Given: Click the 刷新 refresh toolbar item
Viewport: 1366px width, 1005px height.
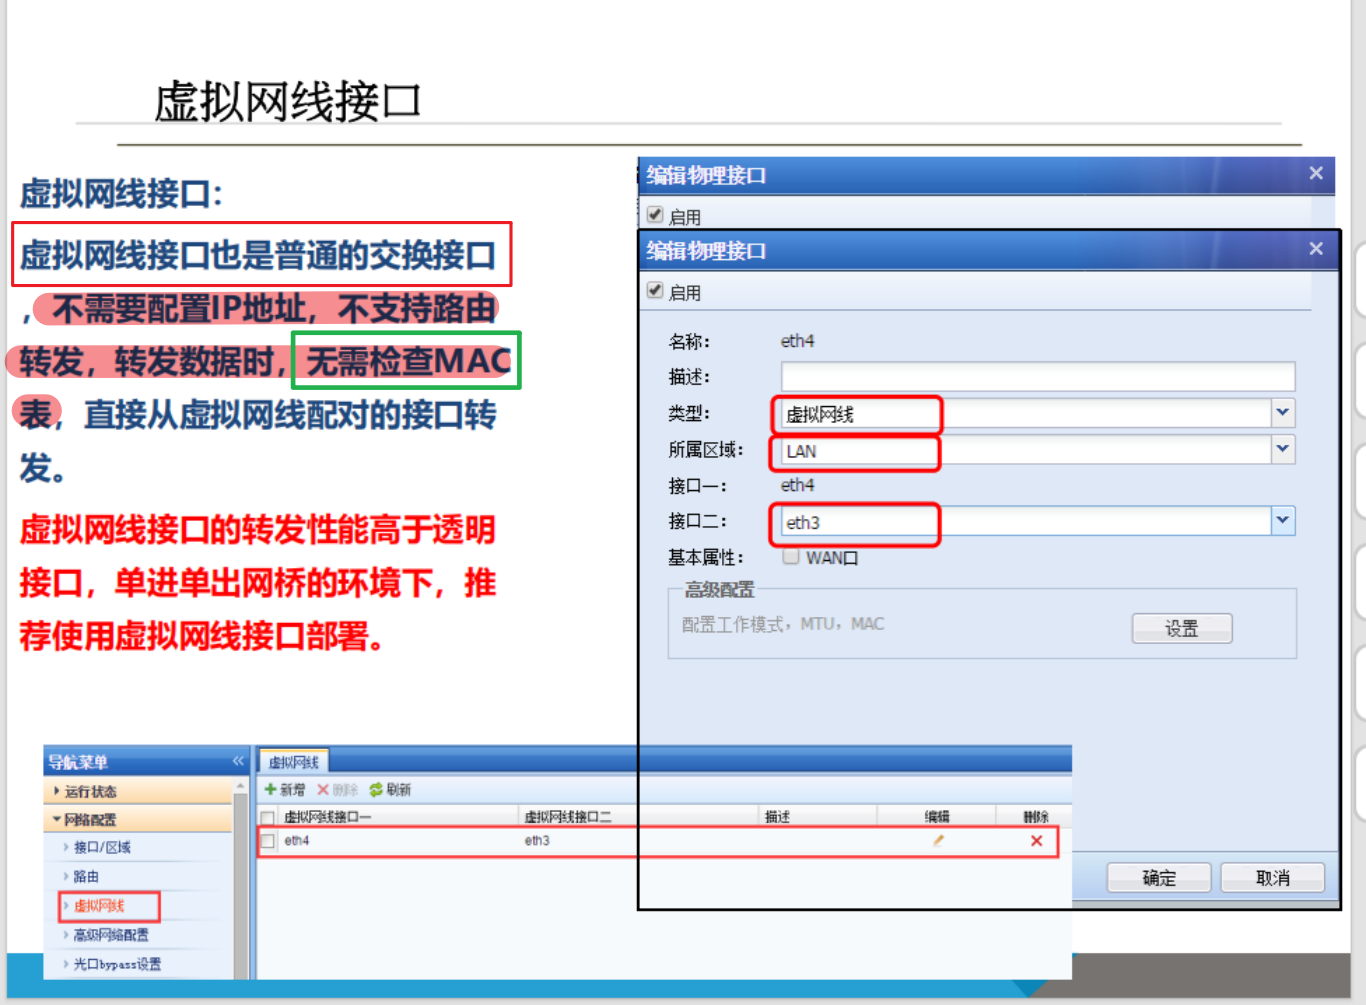Looking at the screenshot, I should (x=390, y=789).
